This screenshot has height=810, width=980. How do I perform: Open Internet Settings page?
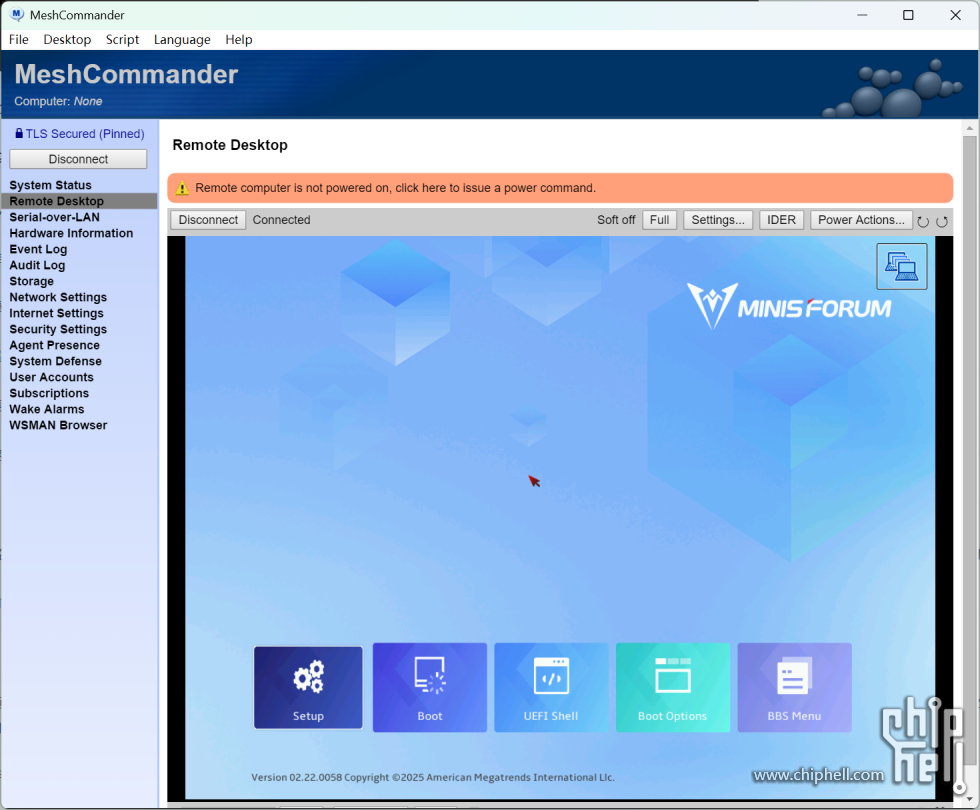pyautogui.click(x=56, y=313)
